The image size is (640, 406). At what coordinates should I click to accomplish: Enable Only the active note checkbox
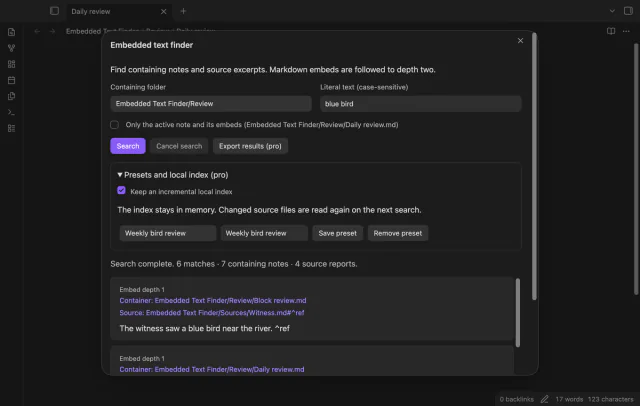(x=115, y=125)
